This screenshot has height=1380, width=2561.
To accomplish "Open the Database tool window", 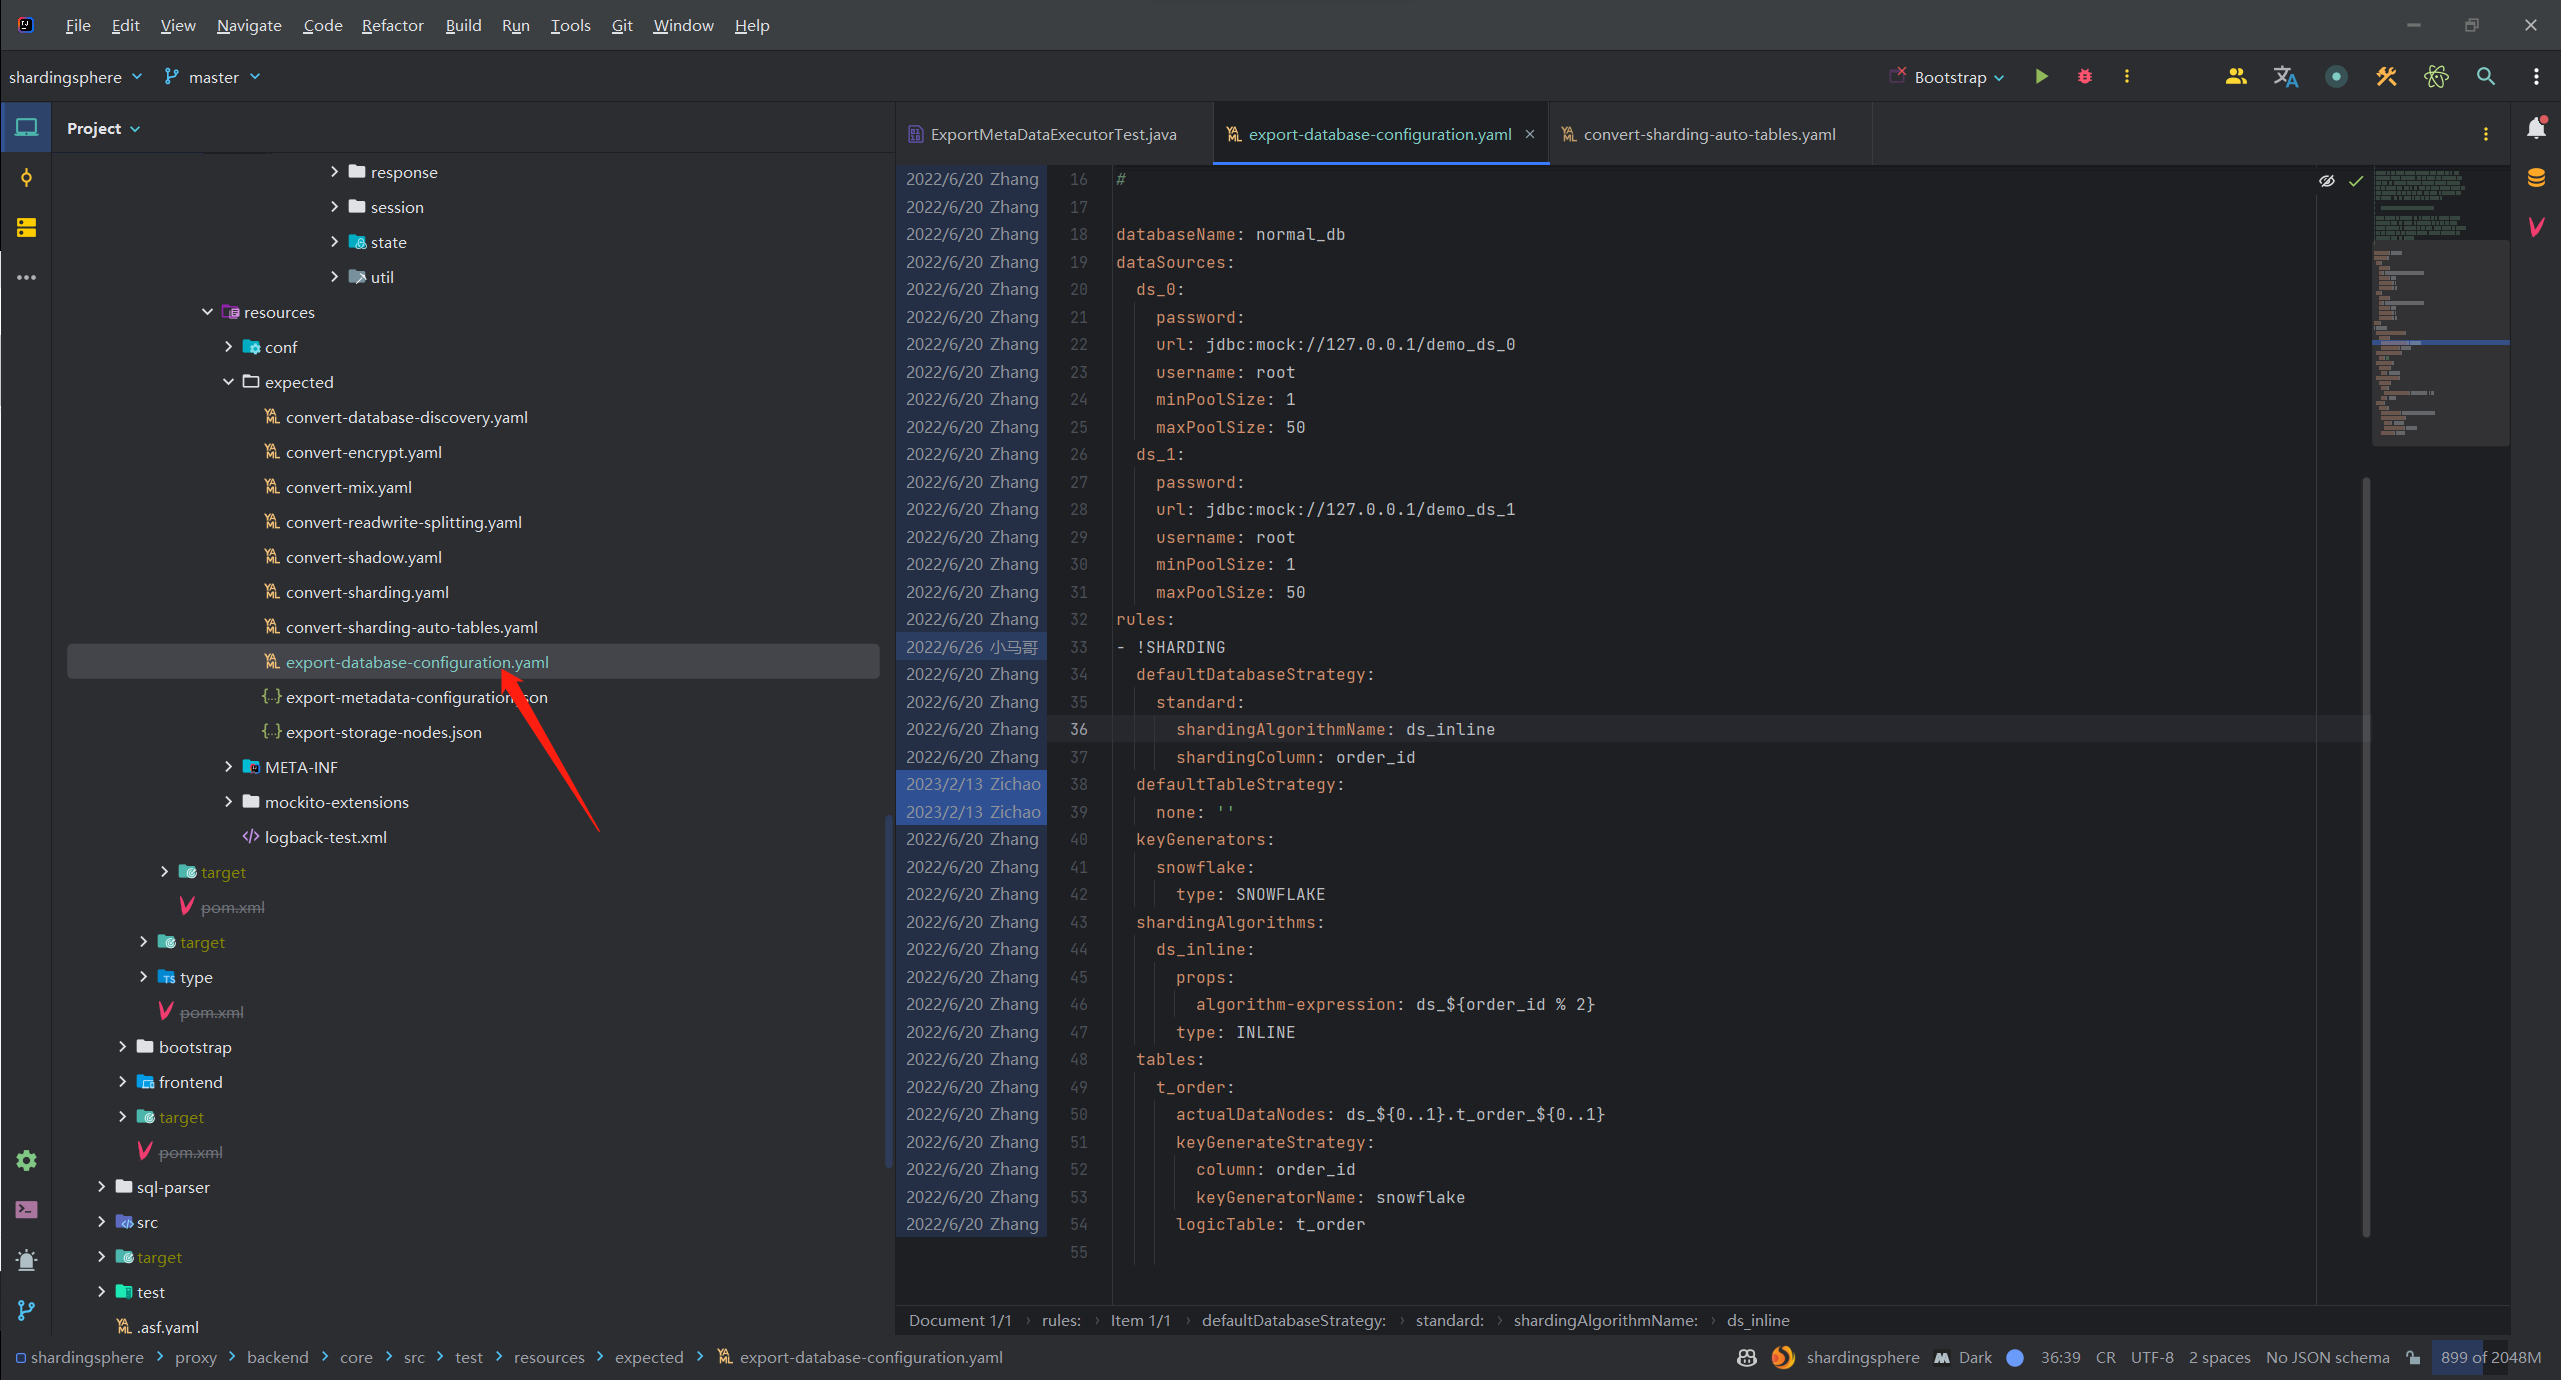I will 2535,178.
